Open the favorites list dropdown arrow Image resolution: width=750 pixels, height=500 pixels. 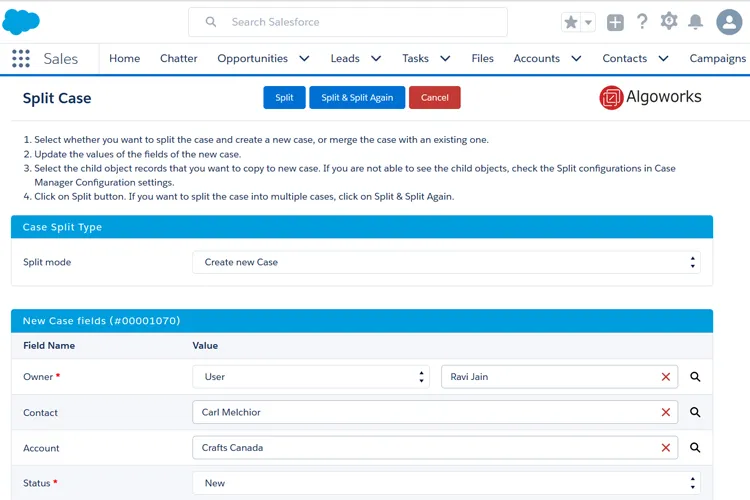click(x=588, y=22)
